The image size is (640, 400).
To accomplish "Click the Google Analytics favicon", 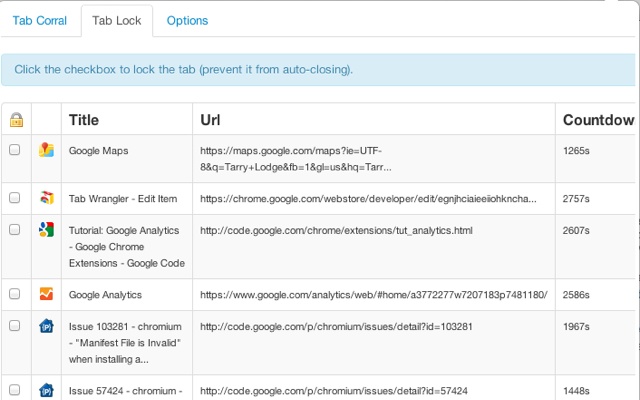I will 47,294.
